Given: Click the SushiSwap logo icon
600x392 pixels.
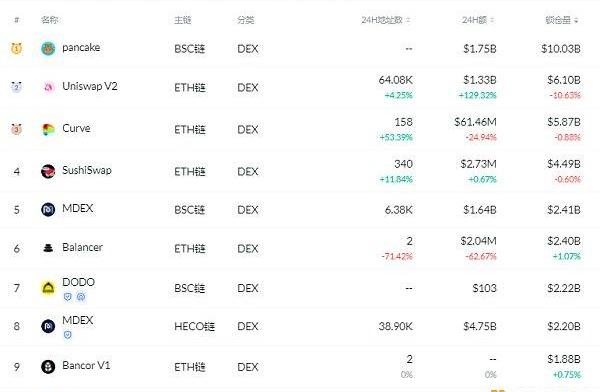Looking at the screenshot, I should pos(48,171).
